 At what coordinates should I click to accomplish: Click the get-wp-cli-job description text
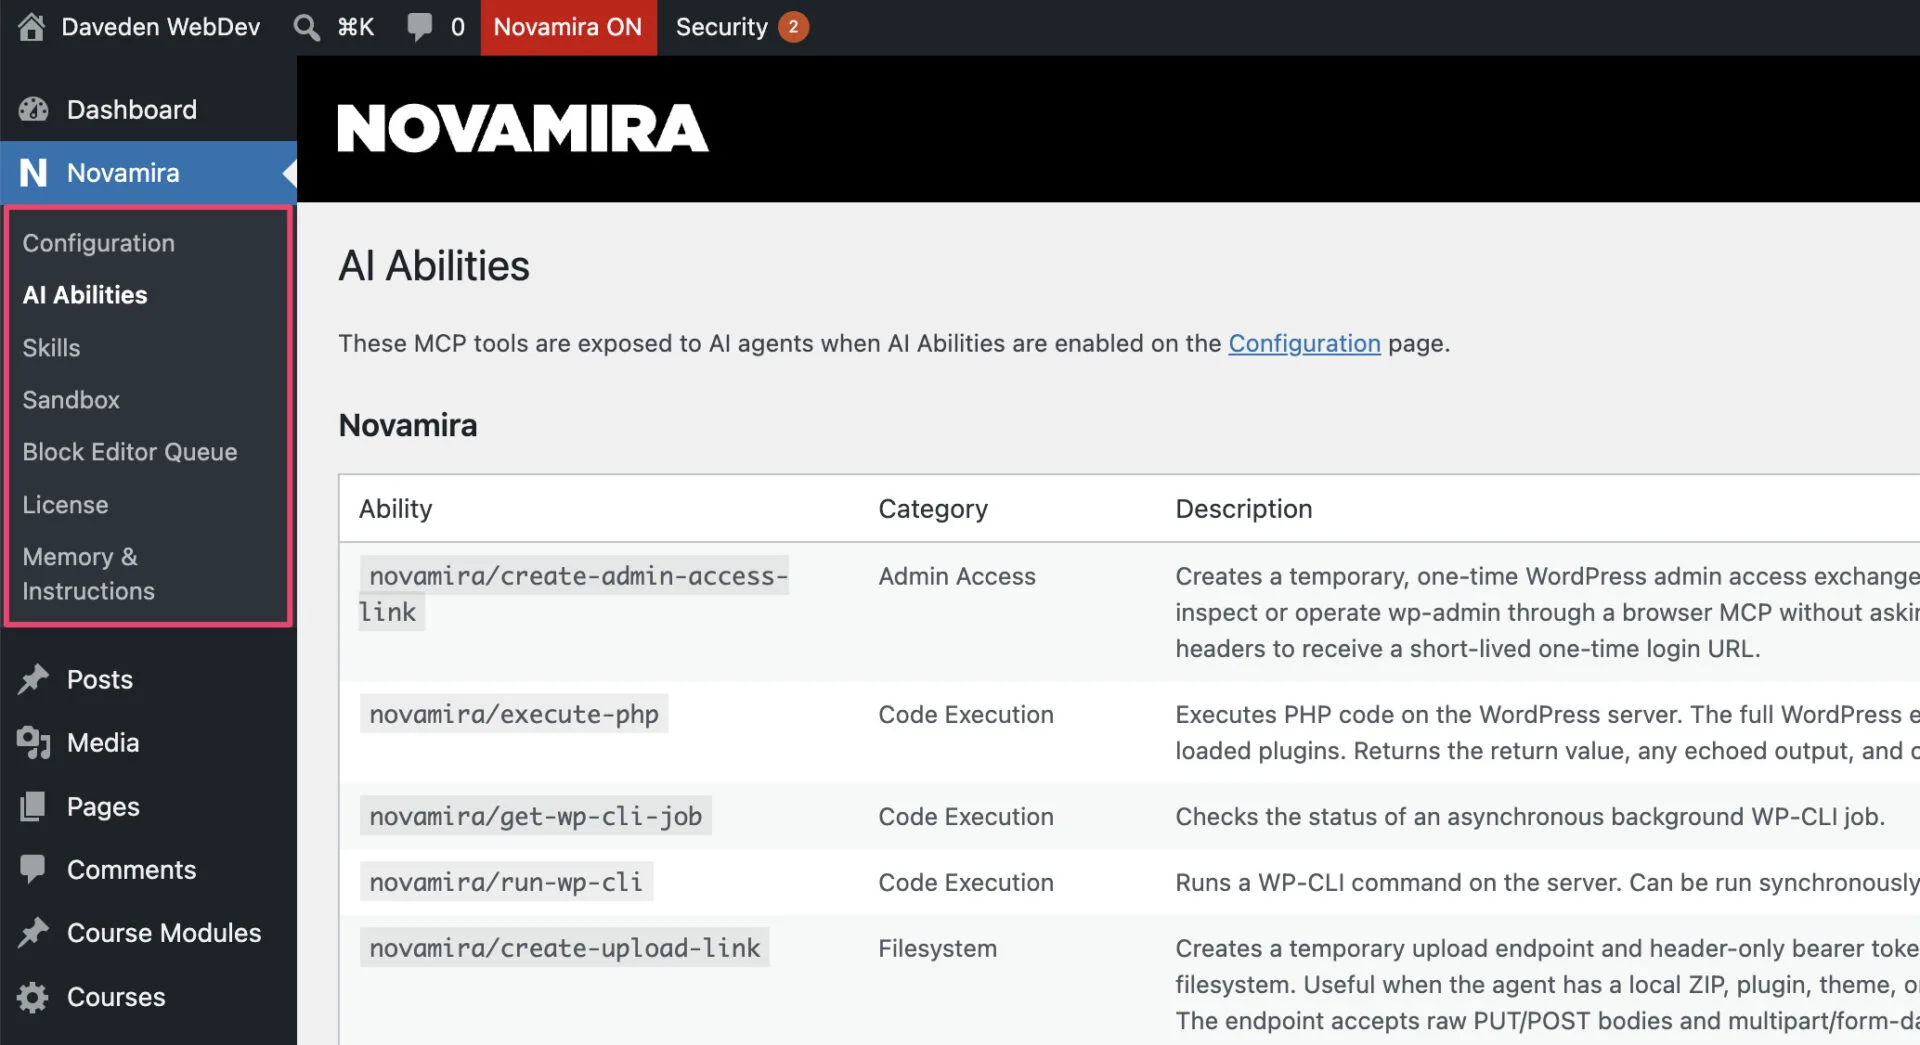point(1530,816)
